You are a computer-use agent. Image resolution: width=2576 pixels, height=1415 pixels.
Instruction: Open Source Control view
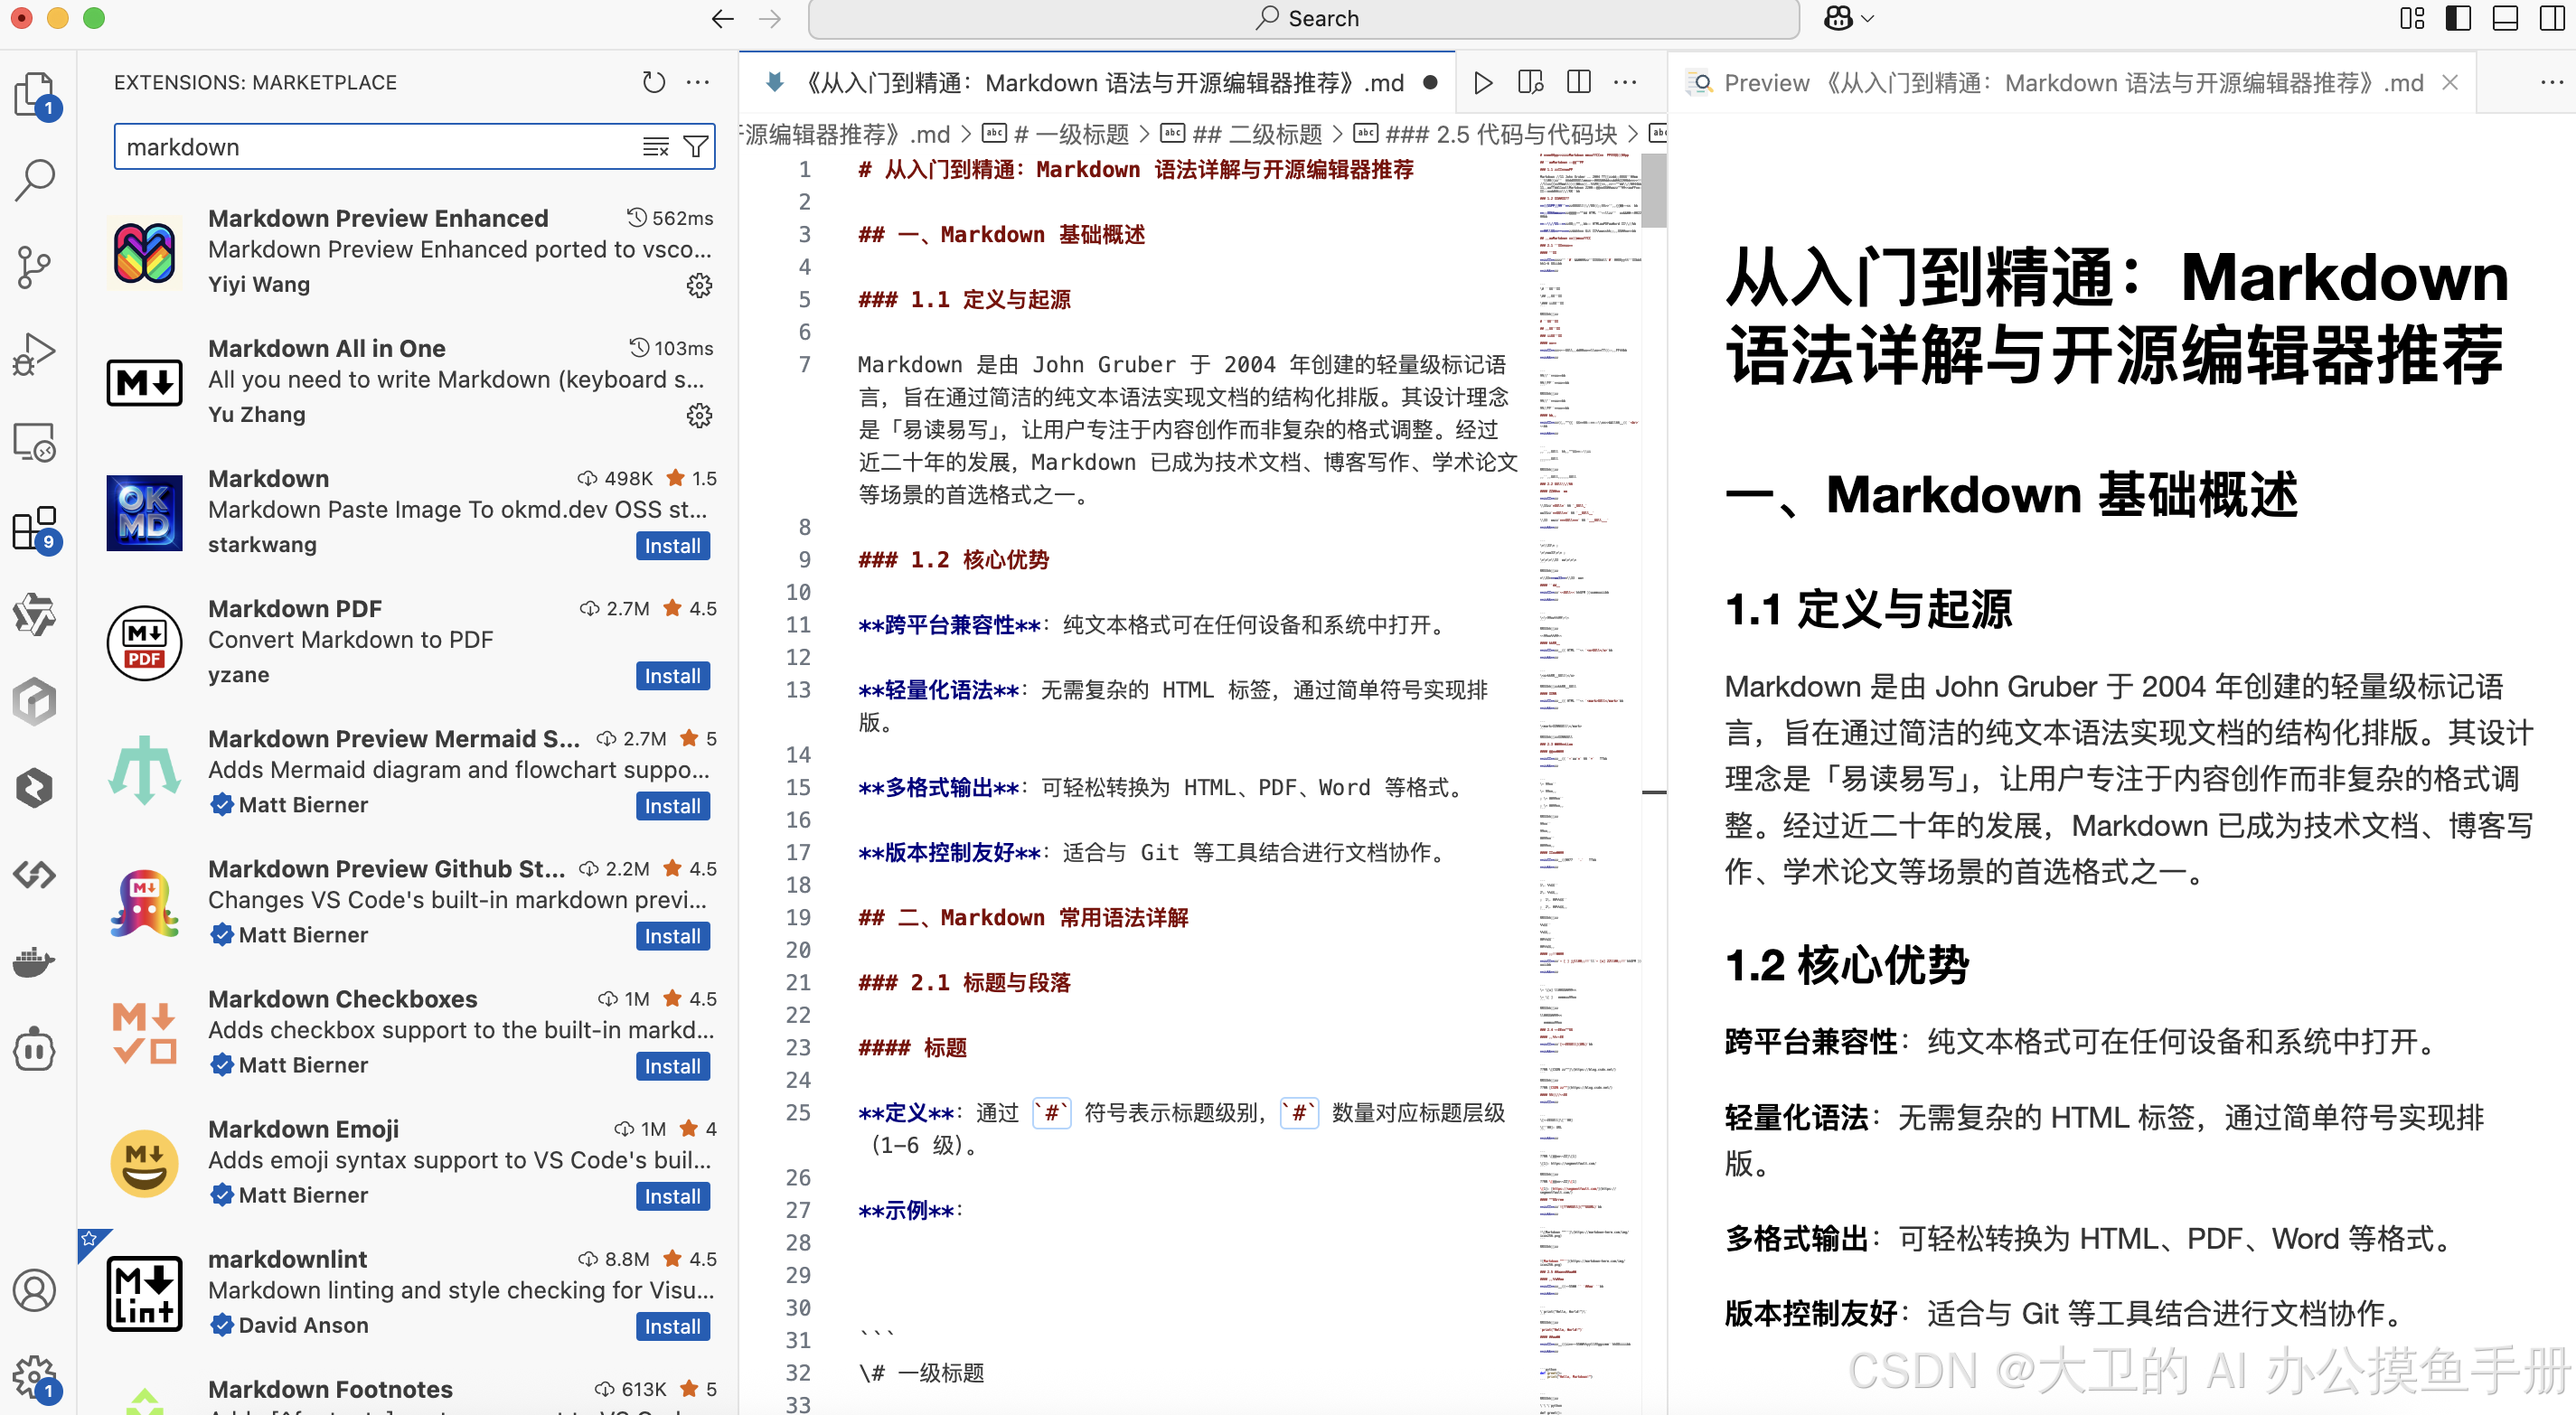[x=35, y=267]
